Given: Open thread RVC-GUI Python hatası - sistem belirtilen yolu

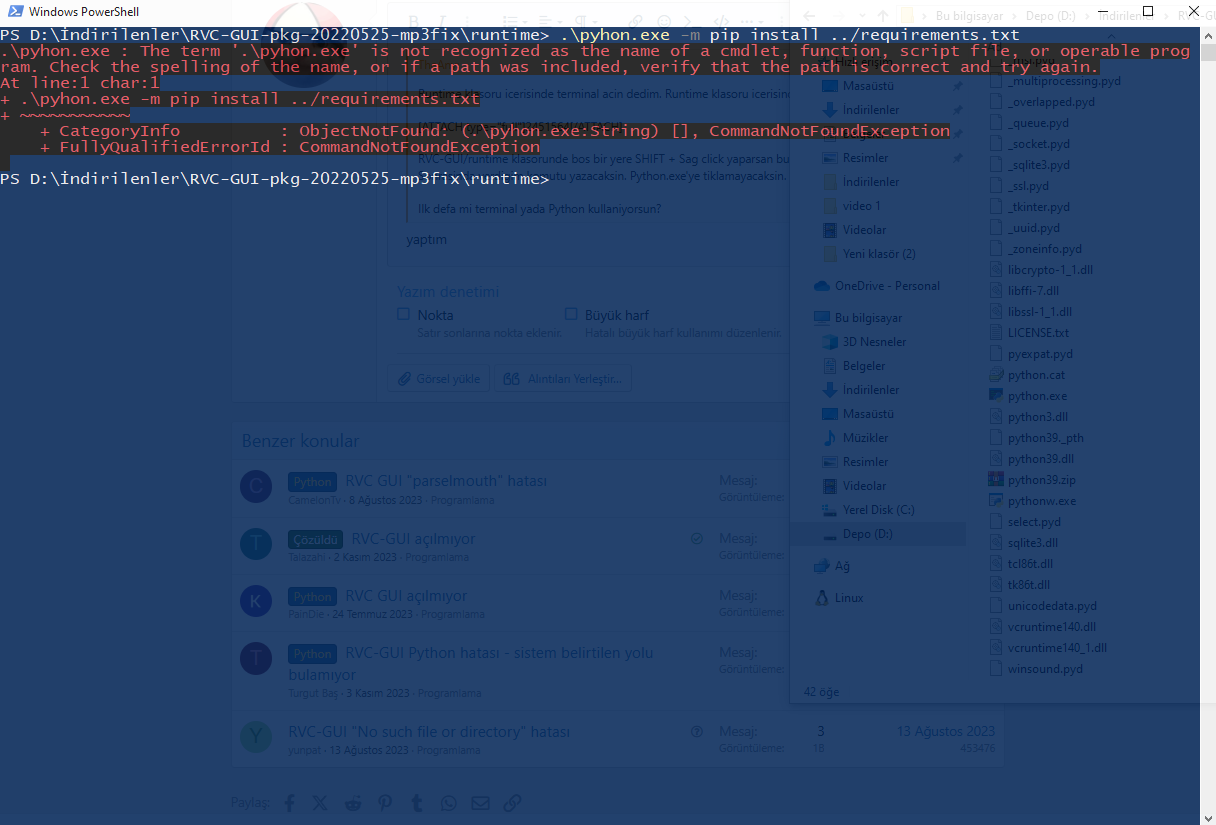Looking at the screenshot, I should point(470,663).
